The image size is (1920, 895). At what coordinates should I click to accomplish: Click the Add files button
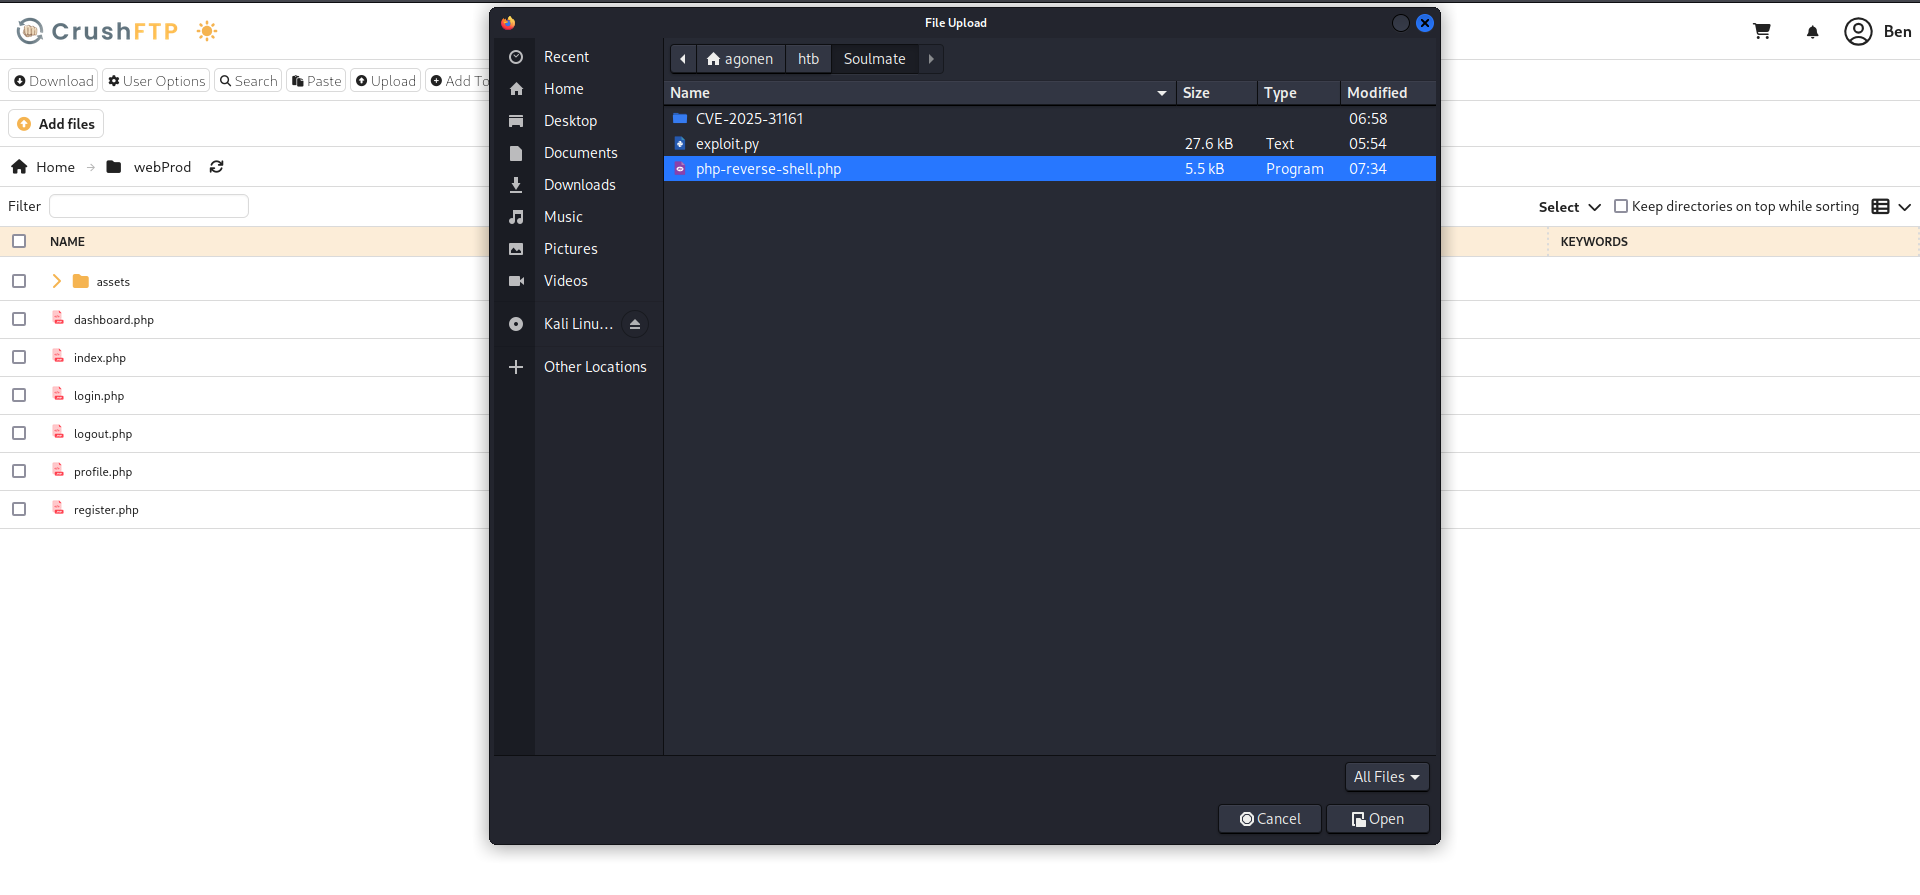click(56, 124)
